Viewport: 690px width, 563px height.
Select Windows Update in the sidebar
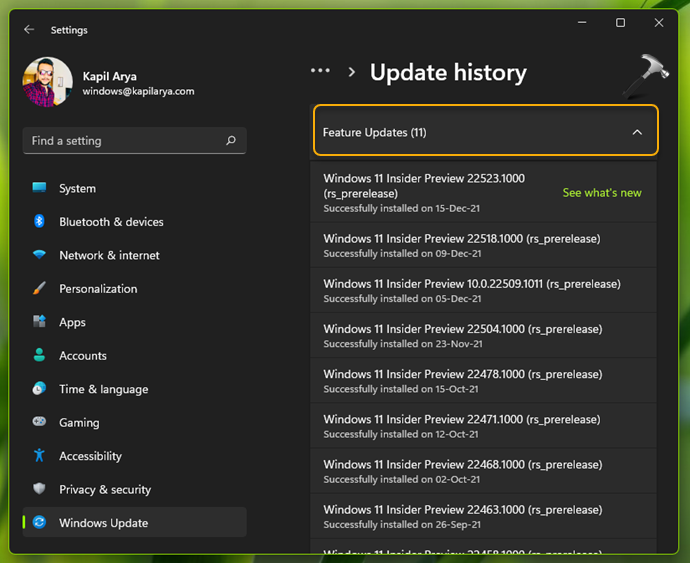tap(103, 523)
